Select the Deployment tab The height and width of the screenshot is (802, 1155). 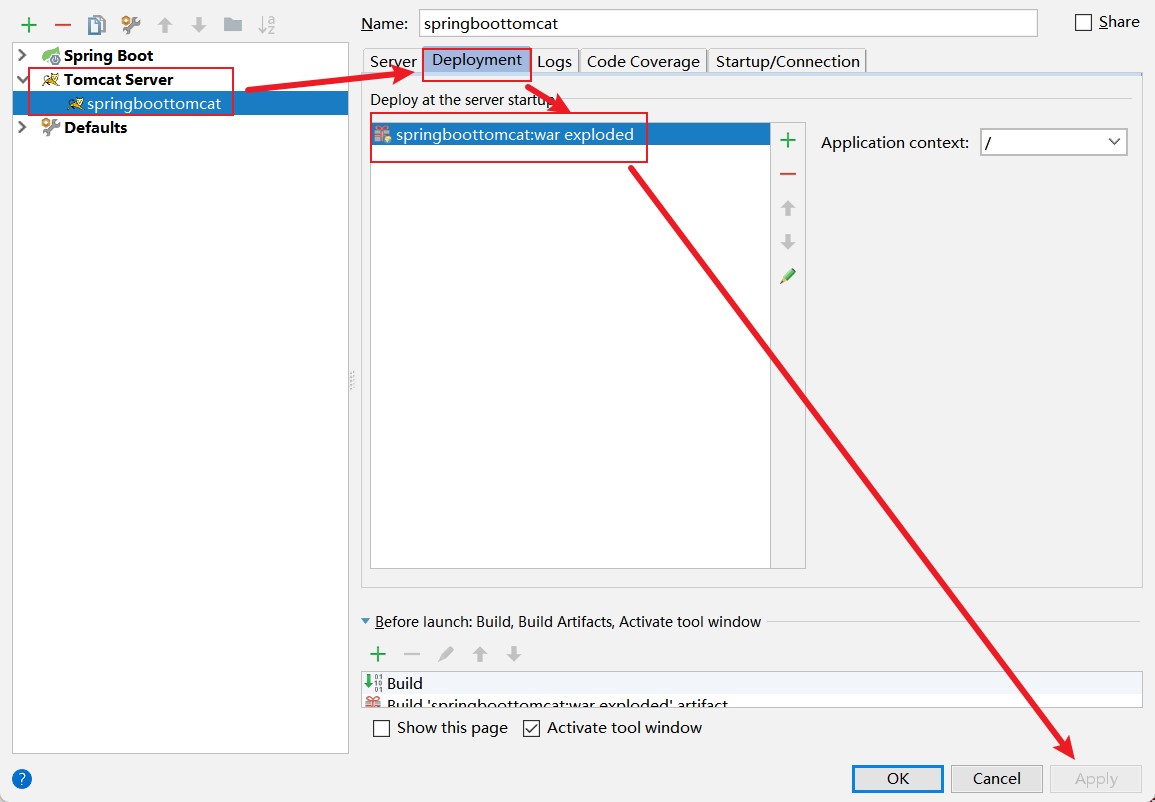(x=477, y=60)
